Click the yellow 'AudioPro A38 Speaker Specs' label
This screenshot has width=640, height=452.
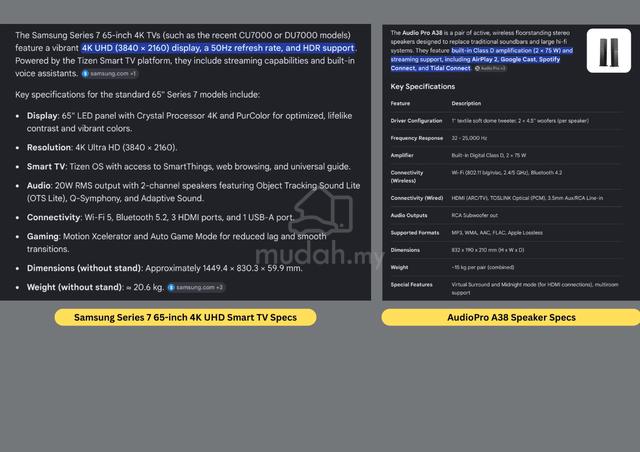click(511, 317)
